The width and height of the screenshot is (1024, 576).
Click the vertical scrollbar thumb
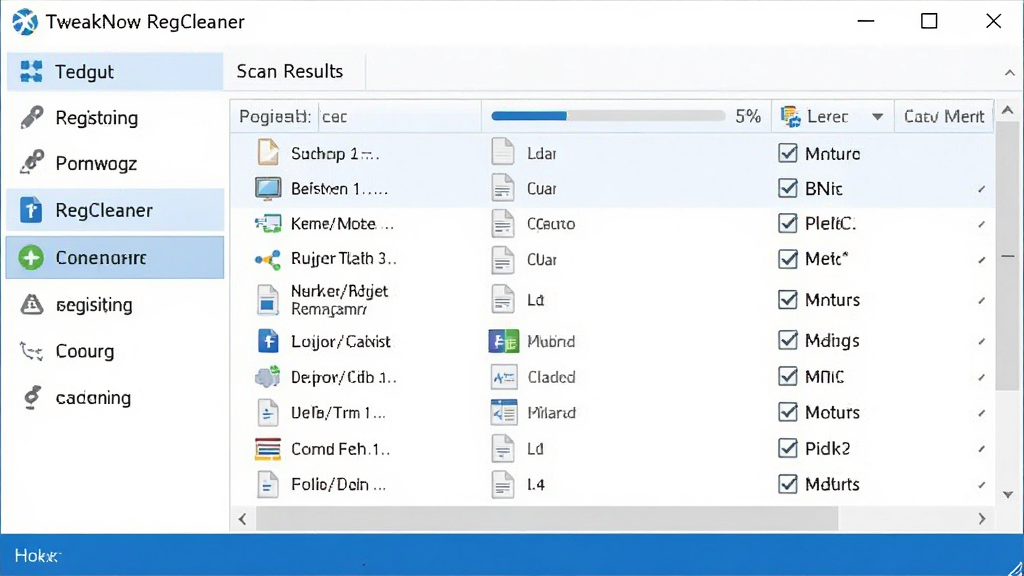1008,256
